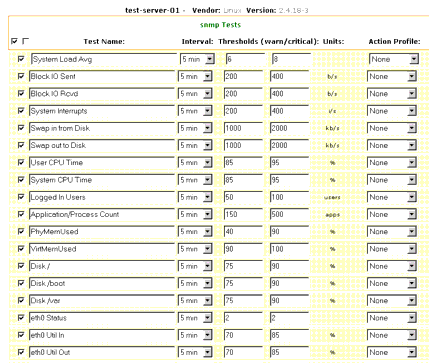Open Action Profile dropdown for Application/Process Count
Screen dimensions: 435x363
tap(392, 215)
